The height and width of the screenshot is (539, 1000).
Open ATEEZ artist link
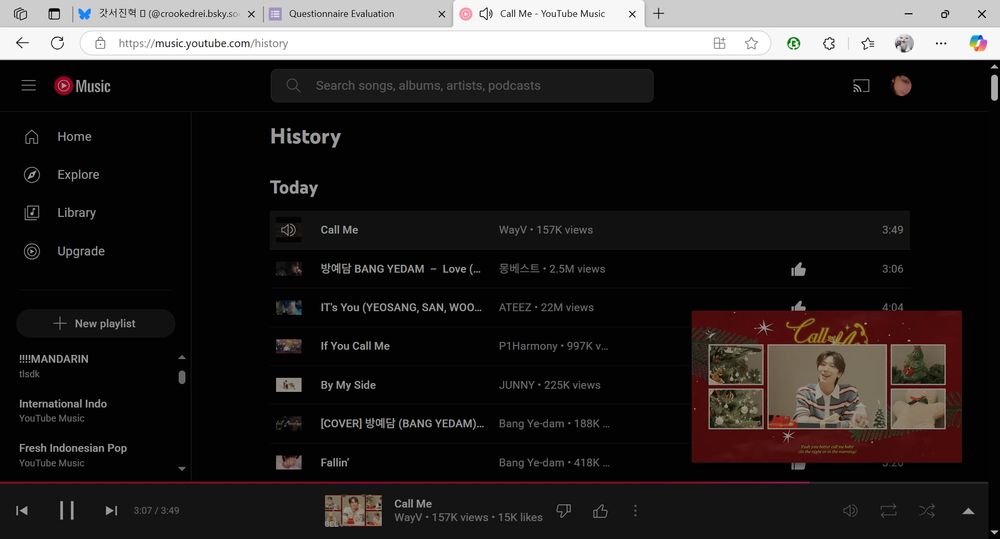click(515, 307)
